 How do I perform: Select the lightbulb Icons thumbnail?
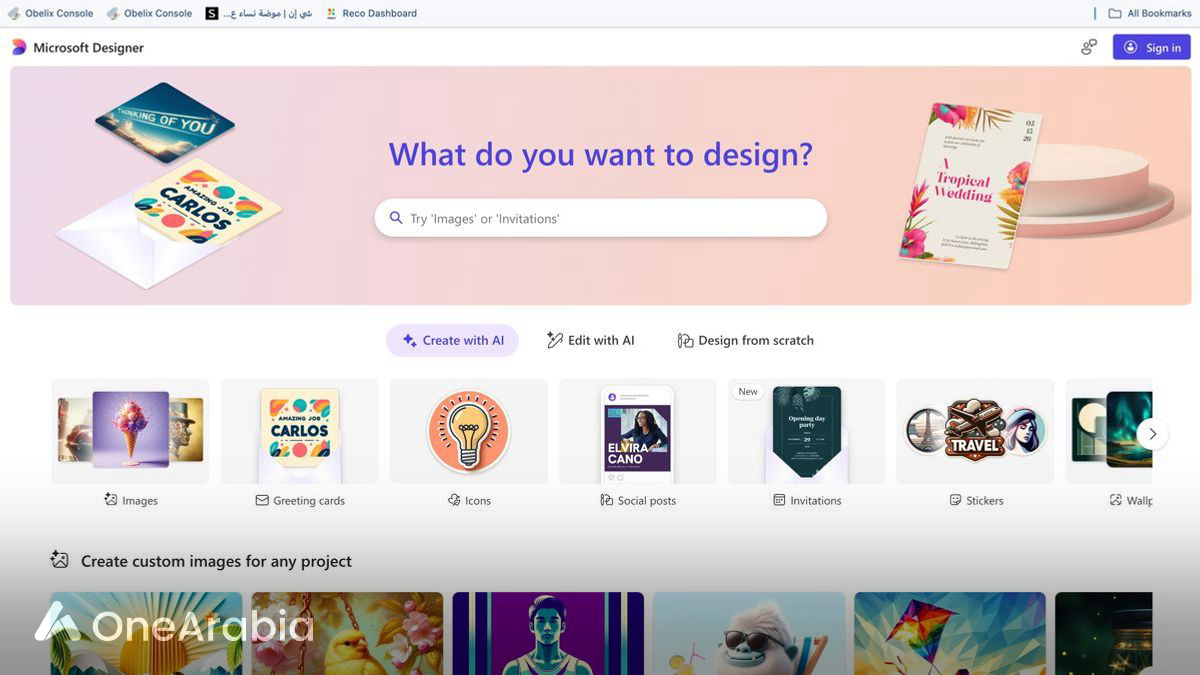tap(468, 431)
